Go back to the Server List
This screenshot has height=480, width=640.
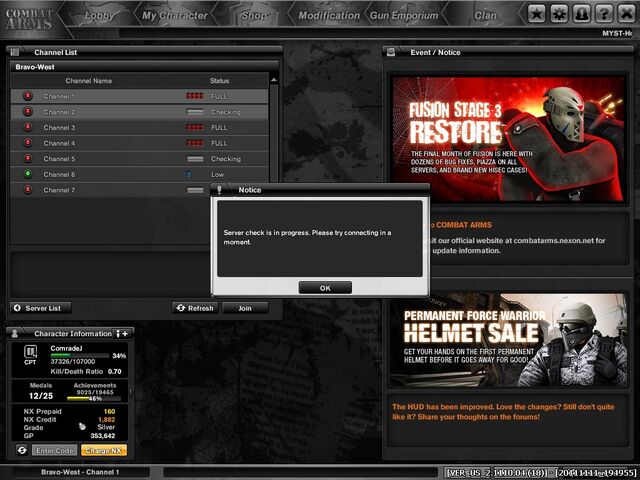40,308
